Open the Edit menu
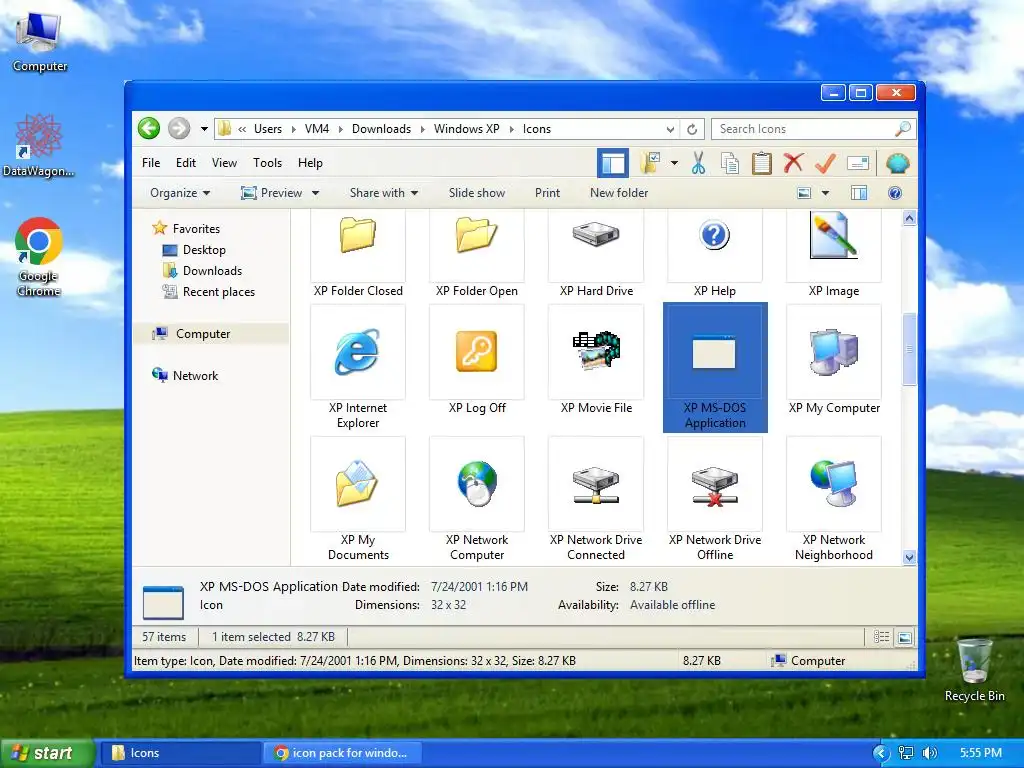The height and width of the screenshot is (768, 1024). [185, 163]
